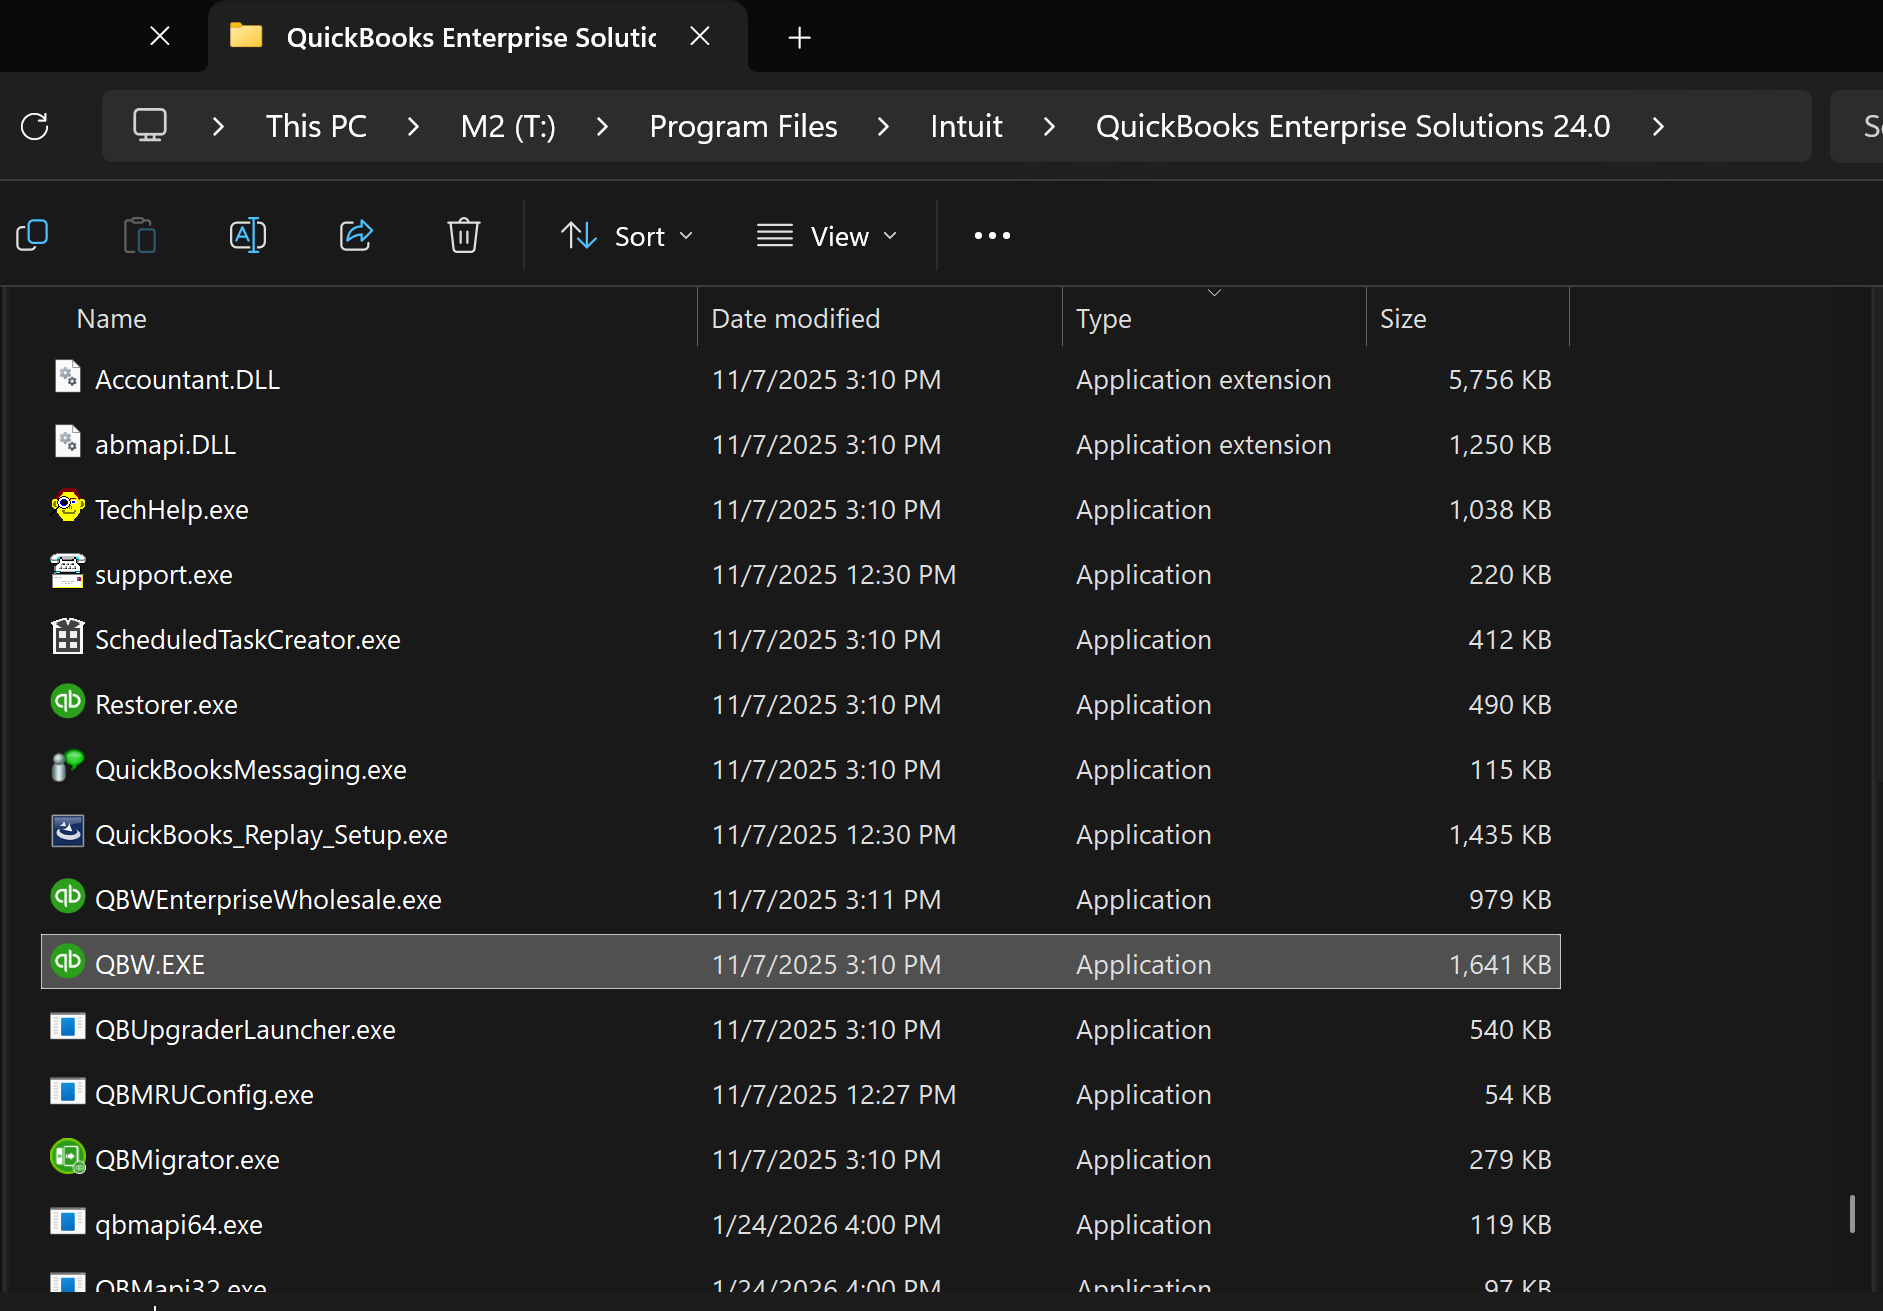Select the Restorer.exe file name
The image size is (1883, 1311).
(x=166, y=705)
